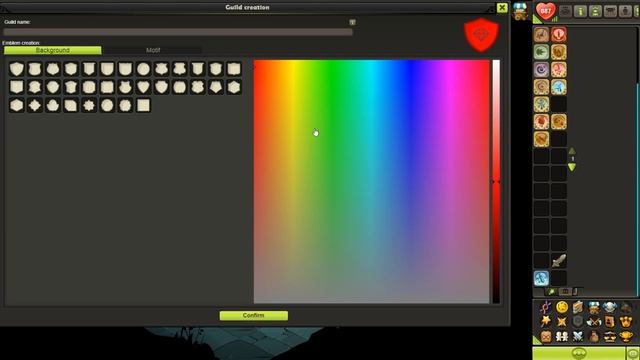640x360 pixels.
Task: Click the Guild name input field
Action: tap(178, 32)
